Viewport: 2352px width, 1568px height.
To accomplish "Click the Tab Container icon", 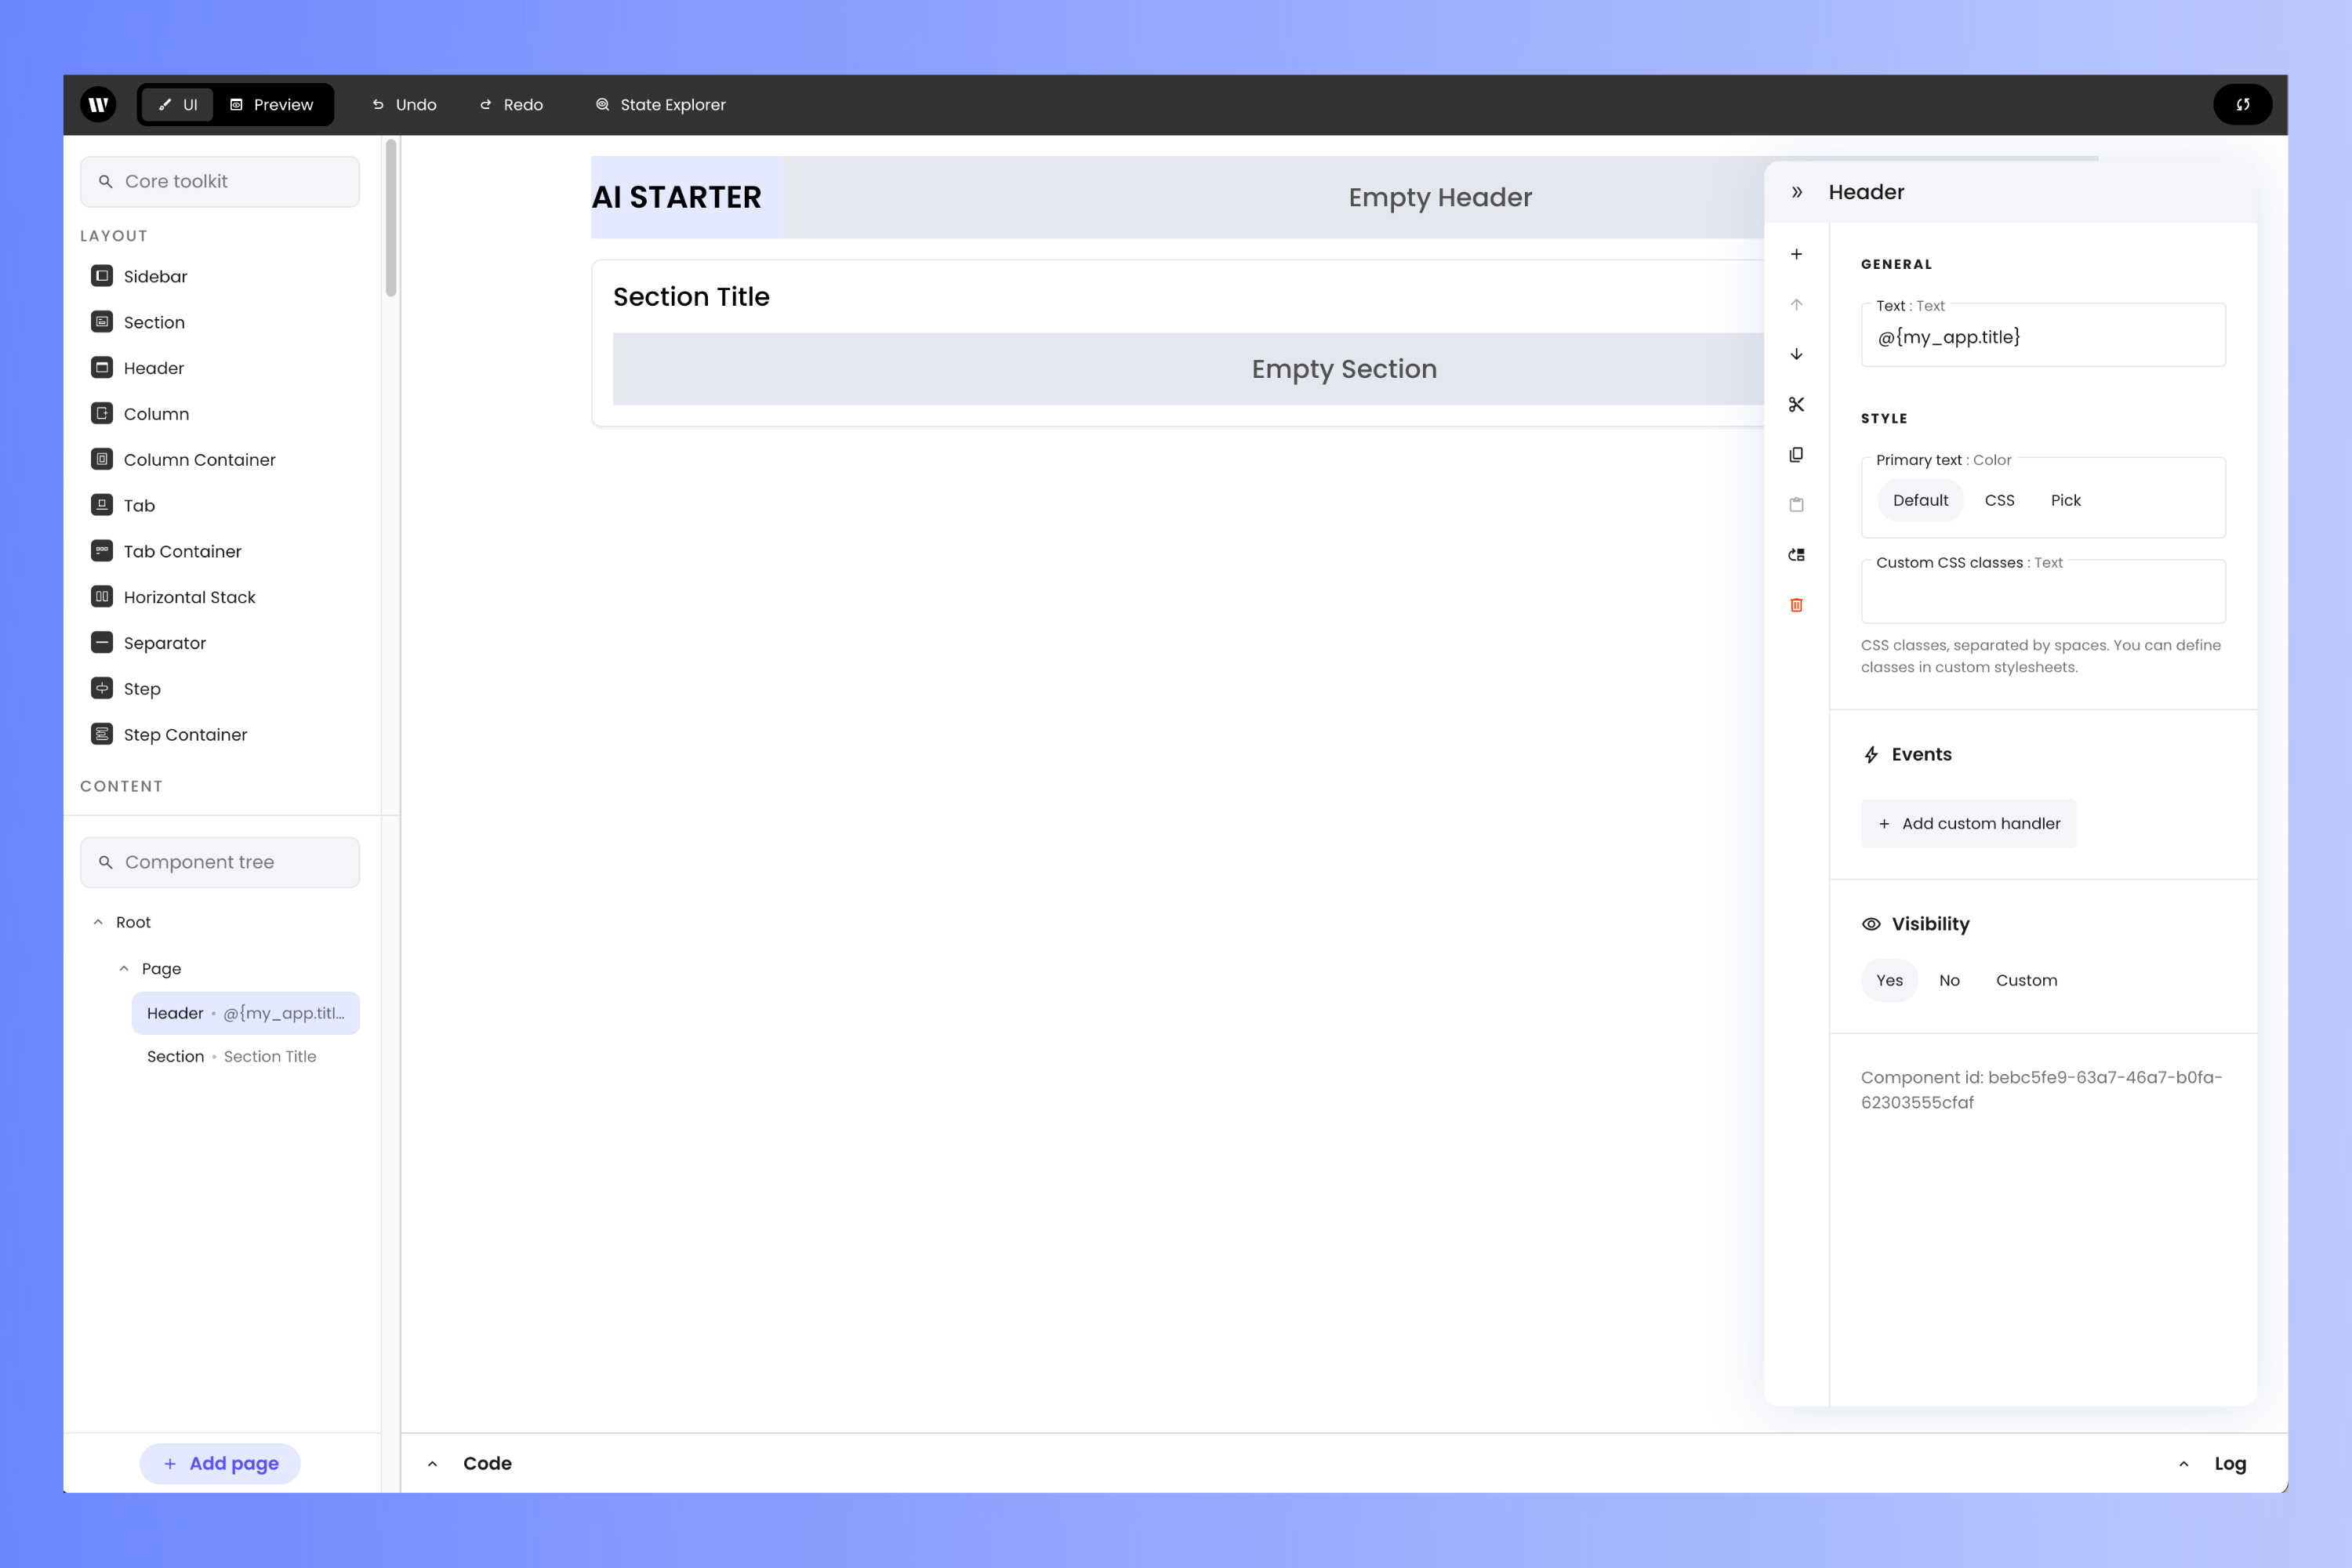I will (x=102, y=551).
